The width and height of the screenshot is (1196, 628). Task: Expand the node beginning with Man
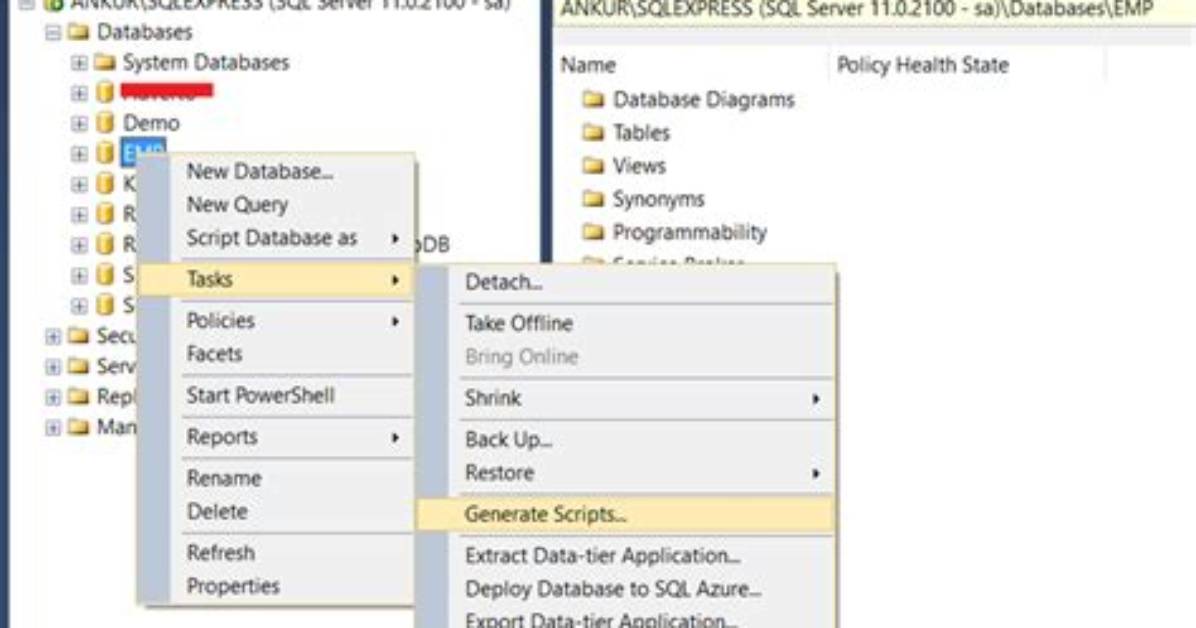(x=53, y=428)
